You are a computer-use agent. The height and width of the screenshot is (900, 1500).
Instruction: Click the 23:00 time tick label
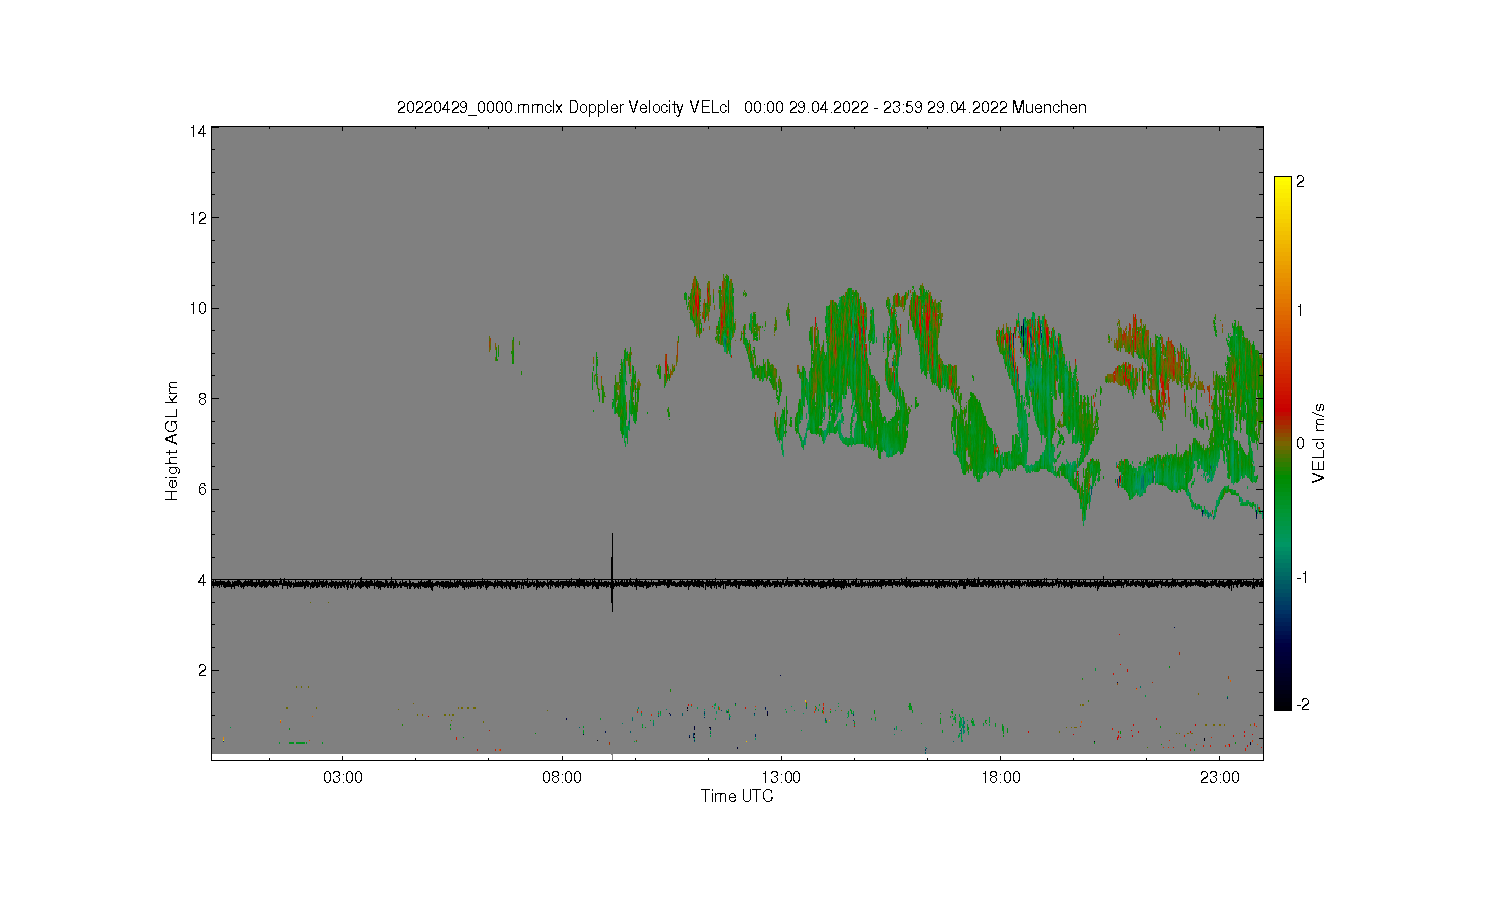[1220, 777]
